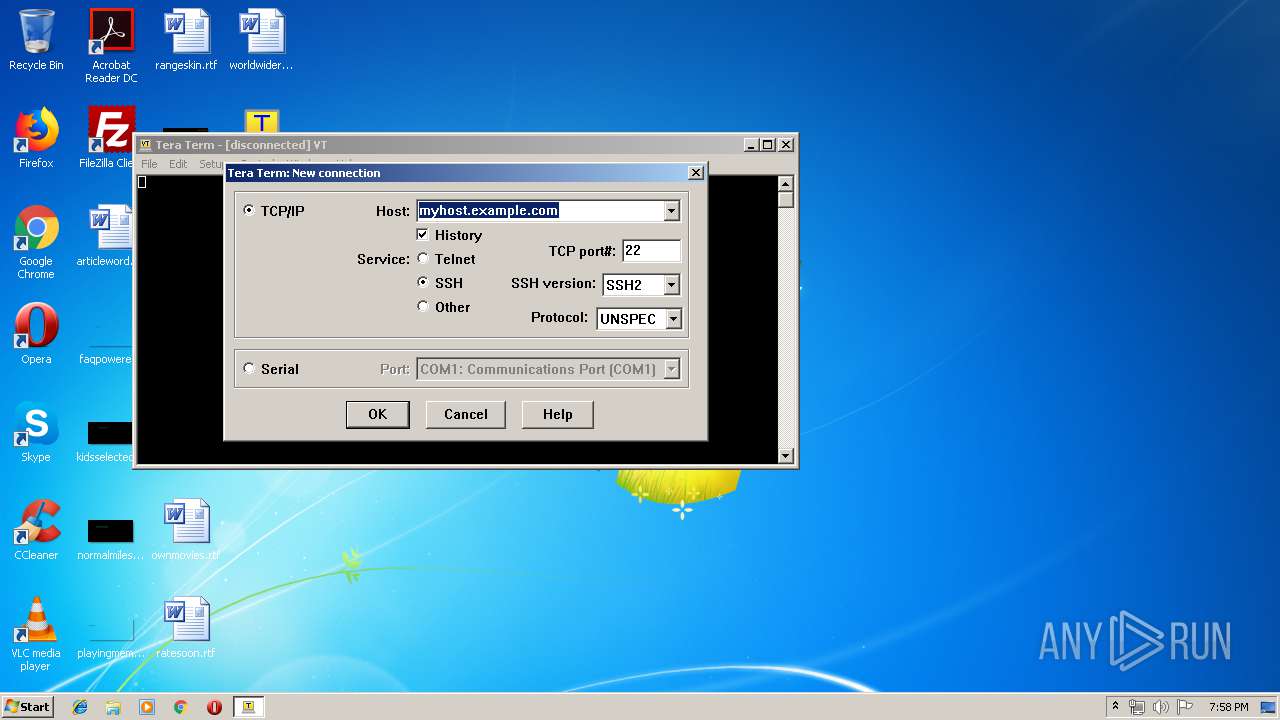Choose Other as the service
Image resolution: width=1280 pixels, height=720 pixels.
(423, 307)
